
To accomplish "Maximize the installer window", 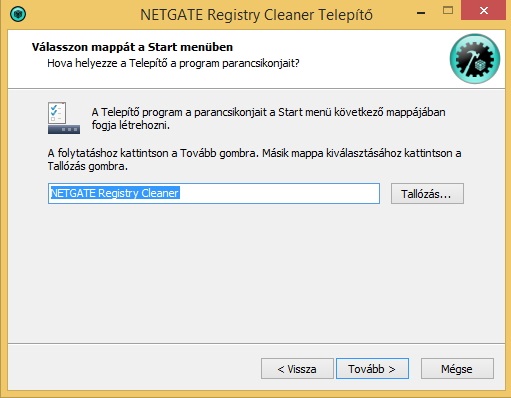I will pos(448,11).
